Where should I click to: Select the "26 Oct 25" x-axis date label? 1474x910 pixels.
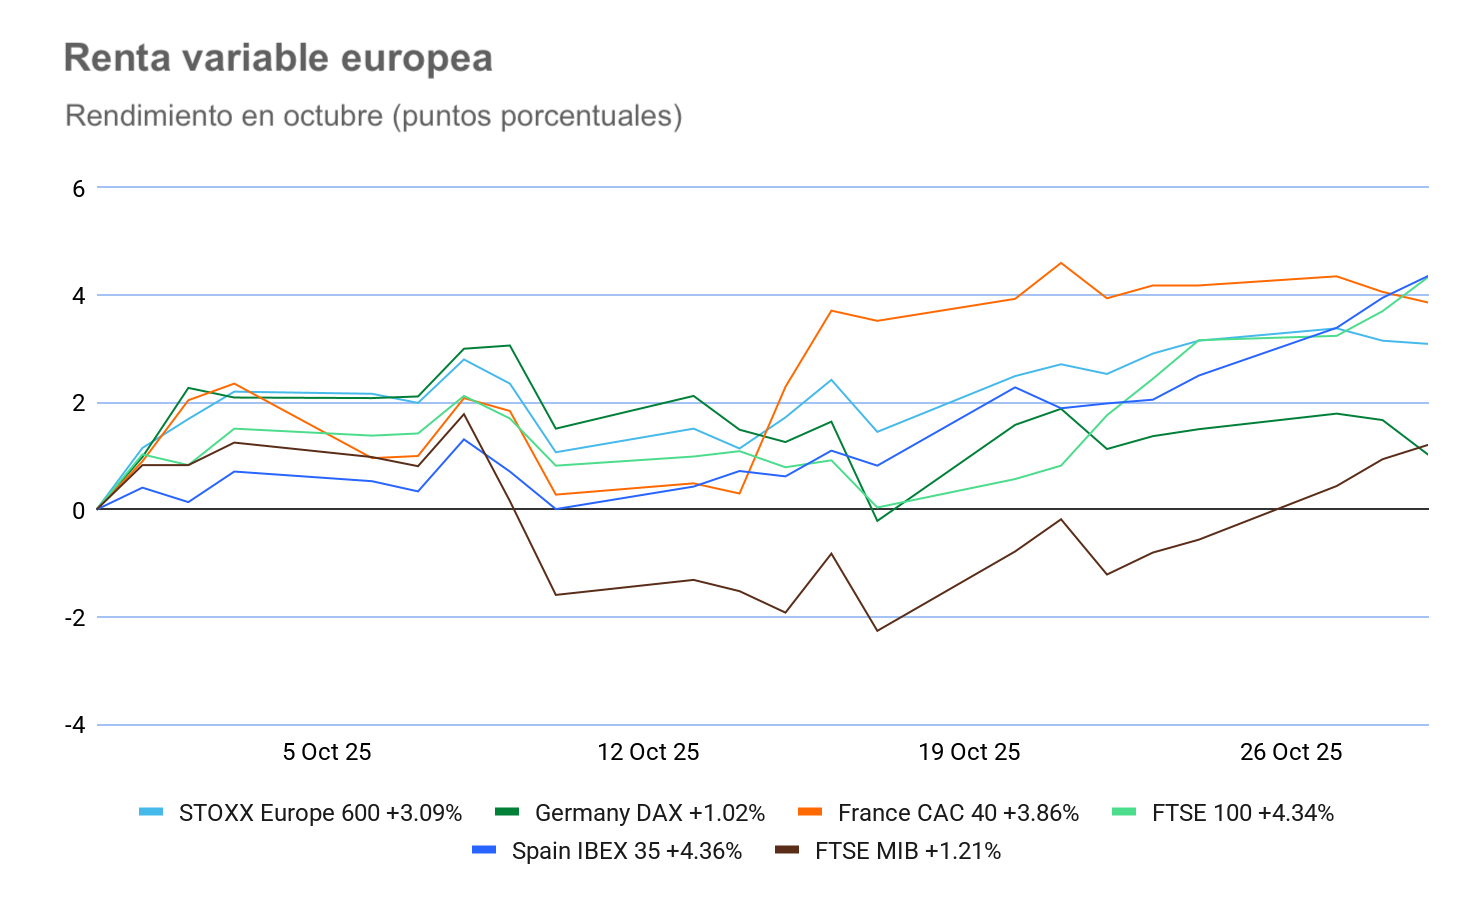pos(1291,752)
